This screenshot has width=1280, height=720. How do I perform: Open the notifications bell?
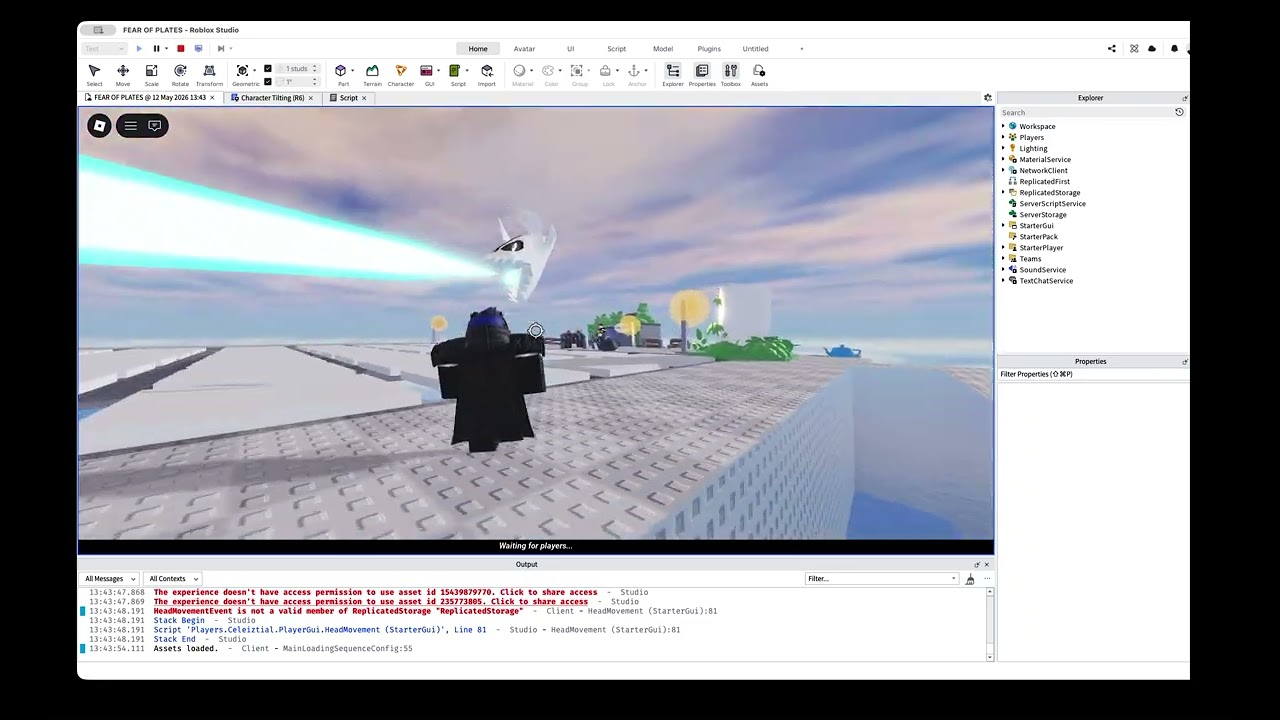[1174, 48]
